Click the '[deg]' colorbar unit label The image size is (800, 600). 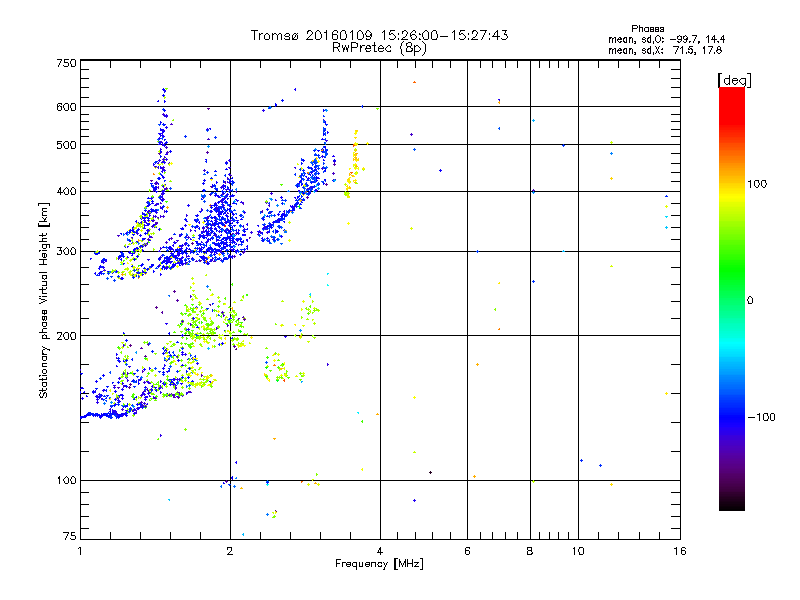pos(734,80)
